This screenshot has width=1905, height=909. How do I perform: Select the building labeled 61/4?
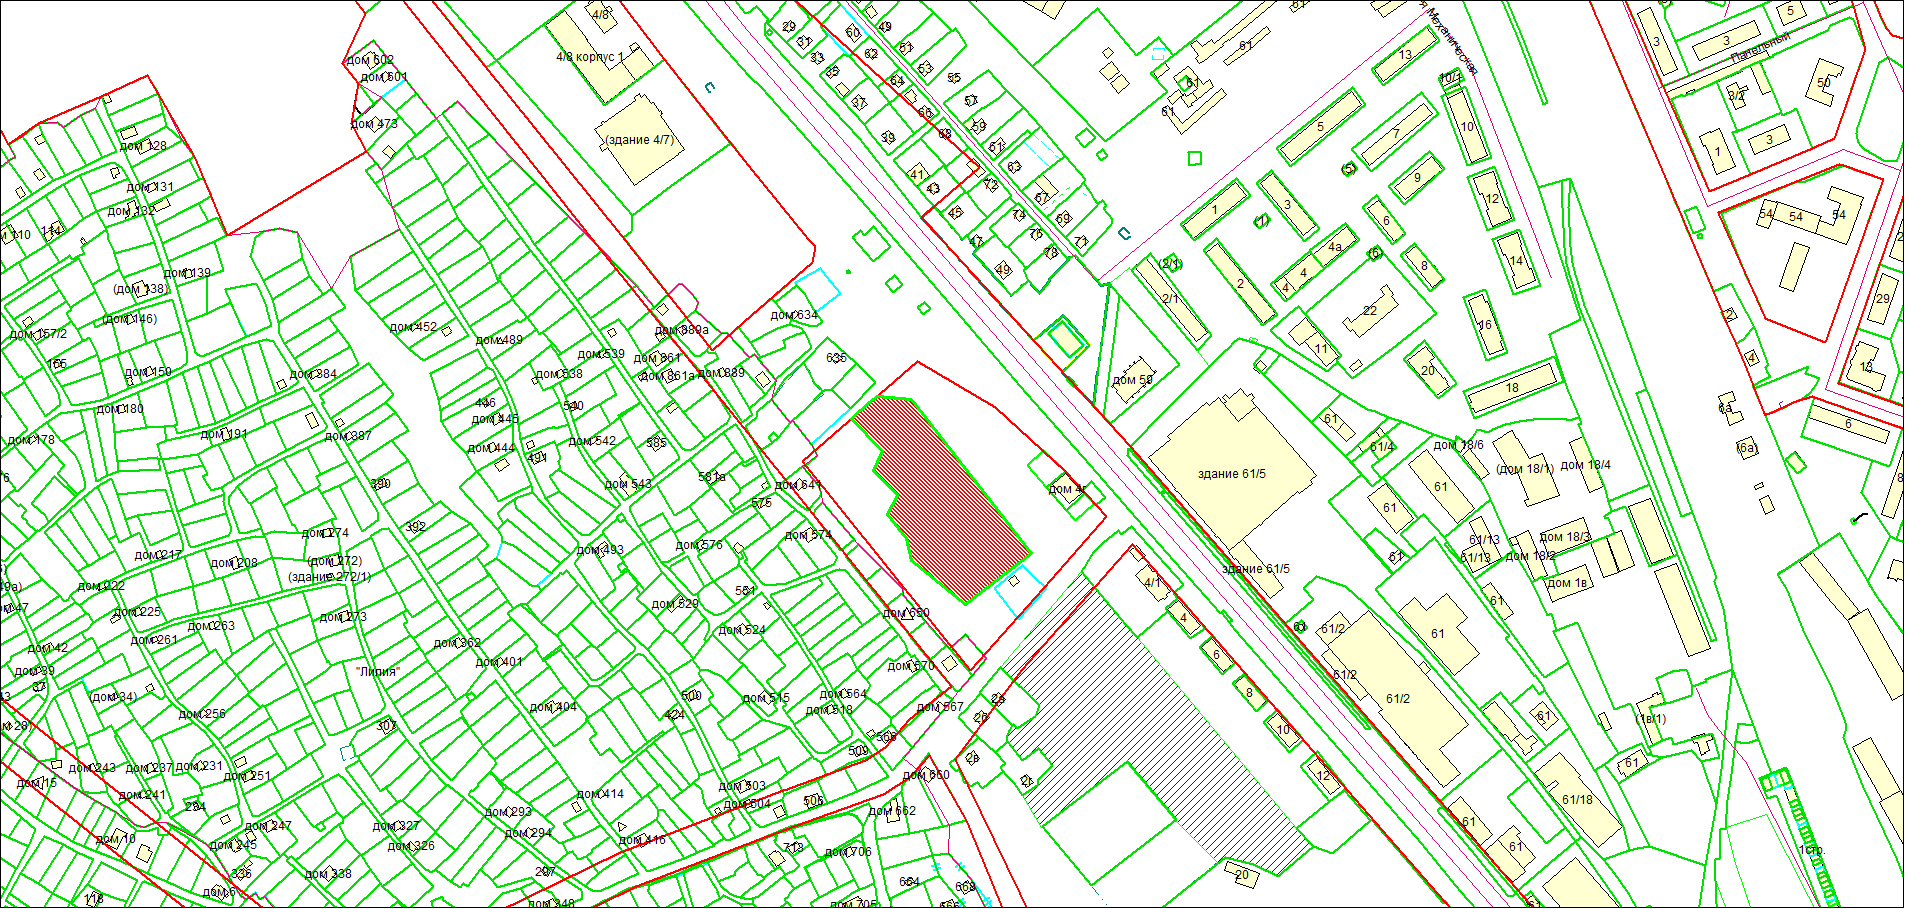(x=1382, y=447)
